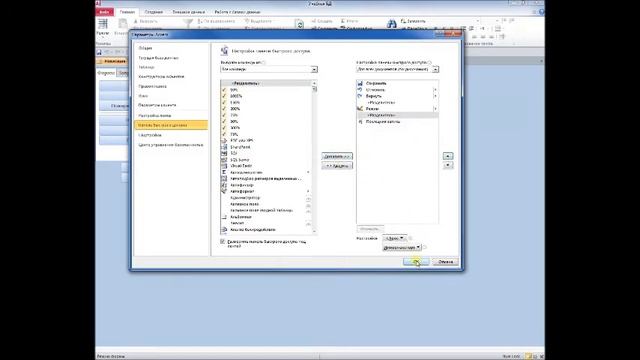Expand the Автовычисления submenu arrow
Image resolution: width=640 pixels, height=360 pixels.
coord(308,172)
